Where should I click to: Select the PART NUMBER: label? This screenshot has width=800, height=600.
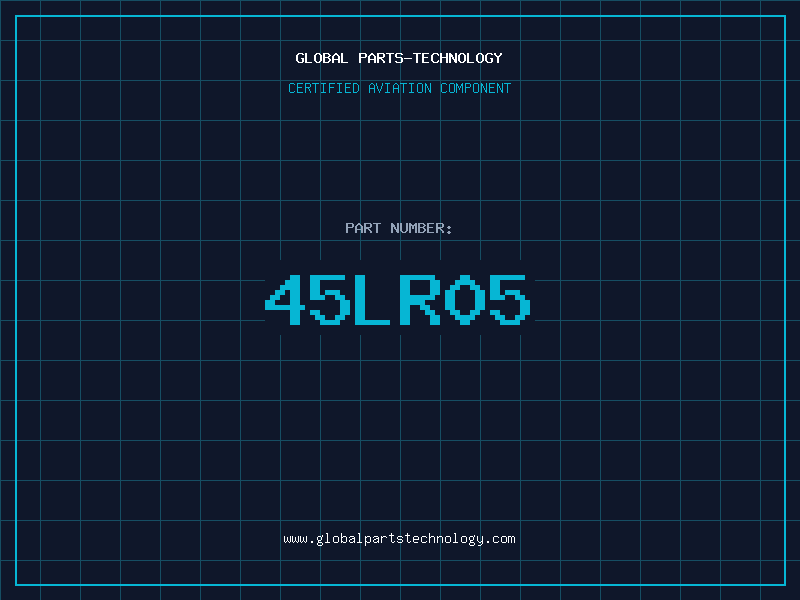click(x=399, y=228)
